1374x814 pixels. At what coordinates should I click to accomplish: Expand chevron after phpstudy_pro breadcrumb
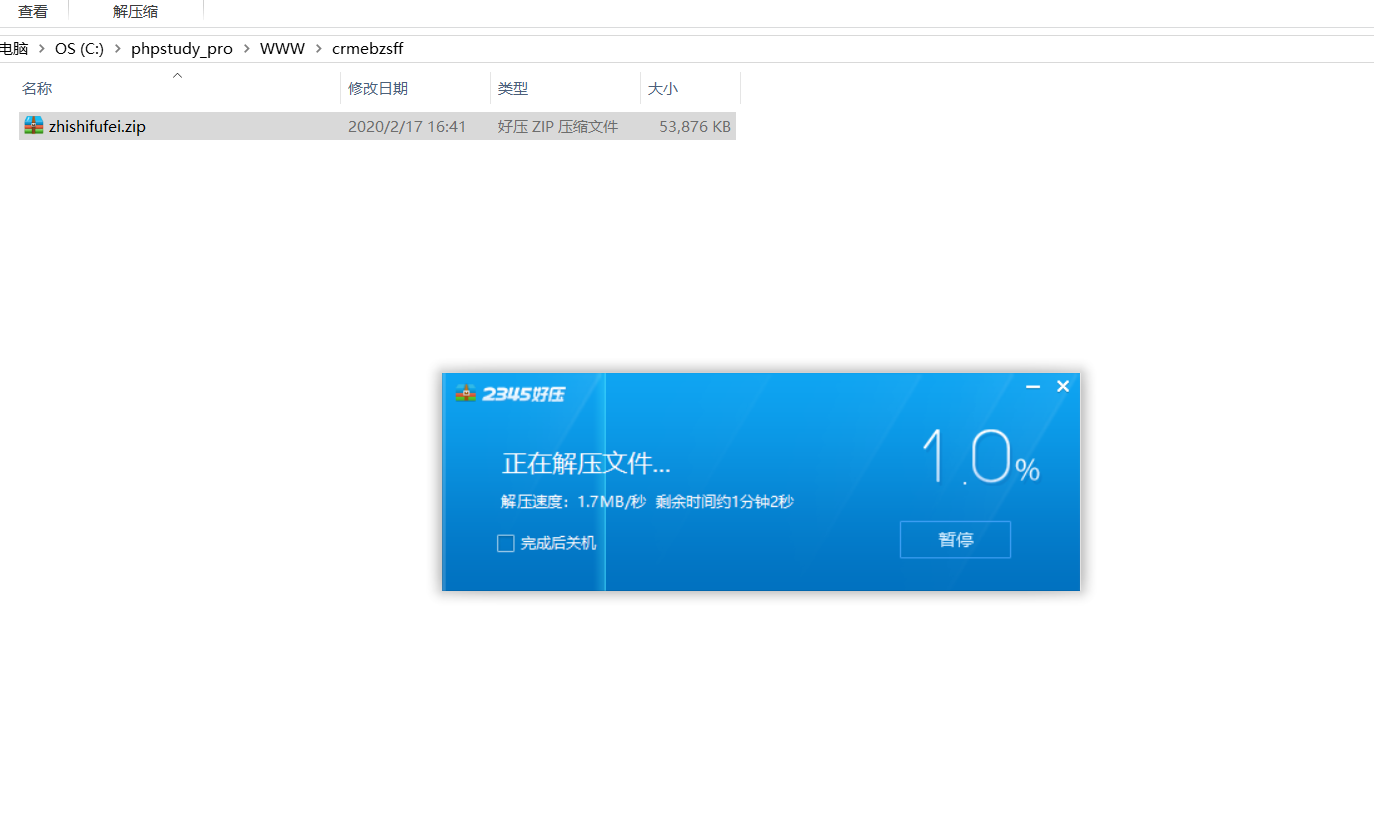246,48
